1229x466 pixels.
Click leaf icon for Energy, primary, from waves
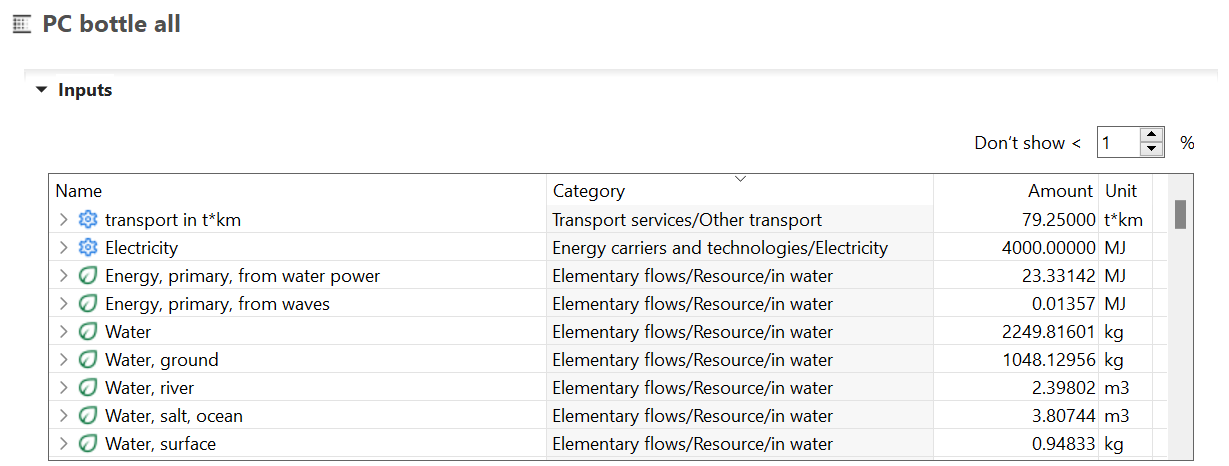pyautogui.click(x=88, y=304)
